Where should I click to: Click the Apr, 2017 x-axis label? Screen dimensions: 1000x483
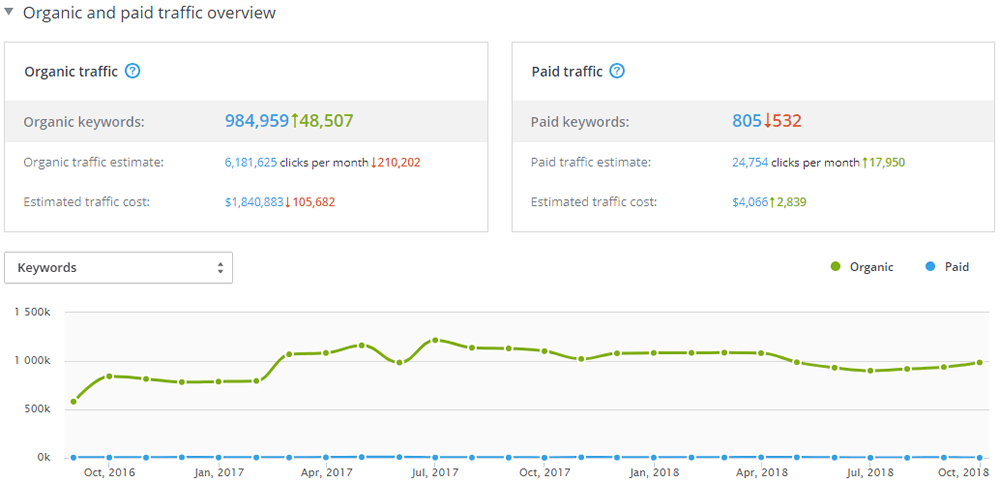point(326,472)
